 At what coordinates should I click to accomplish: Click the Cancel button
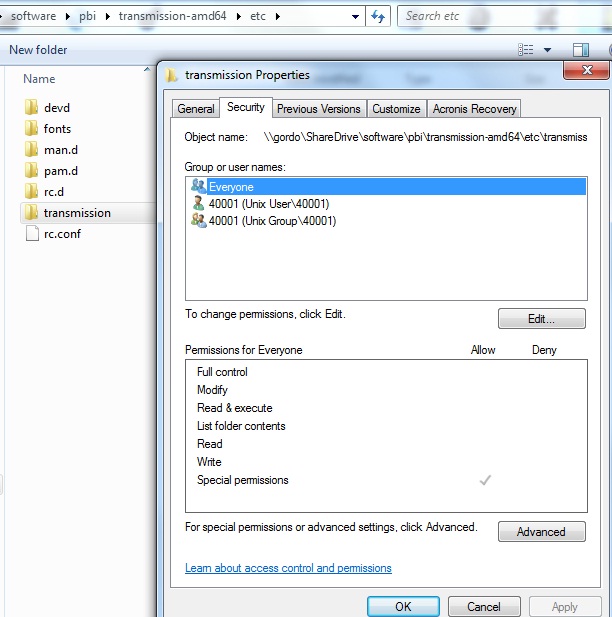coord(484,606)
